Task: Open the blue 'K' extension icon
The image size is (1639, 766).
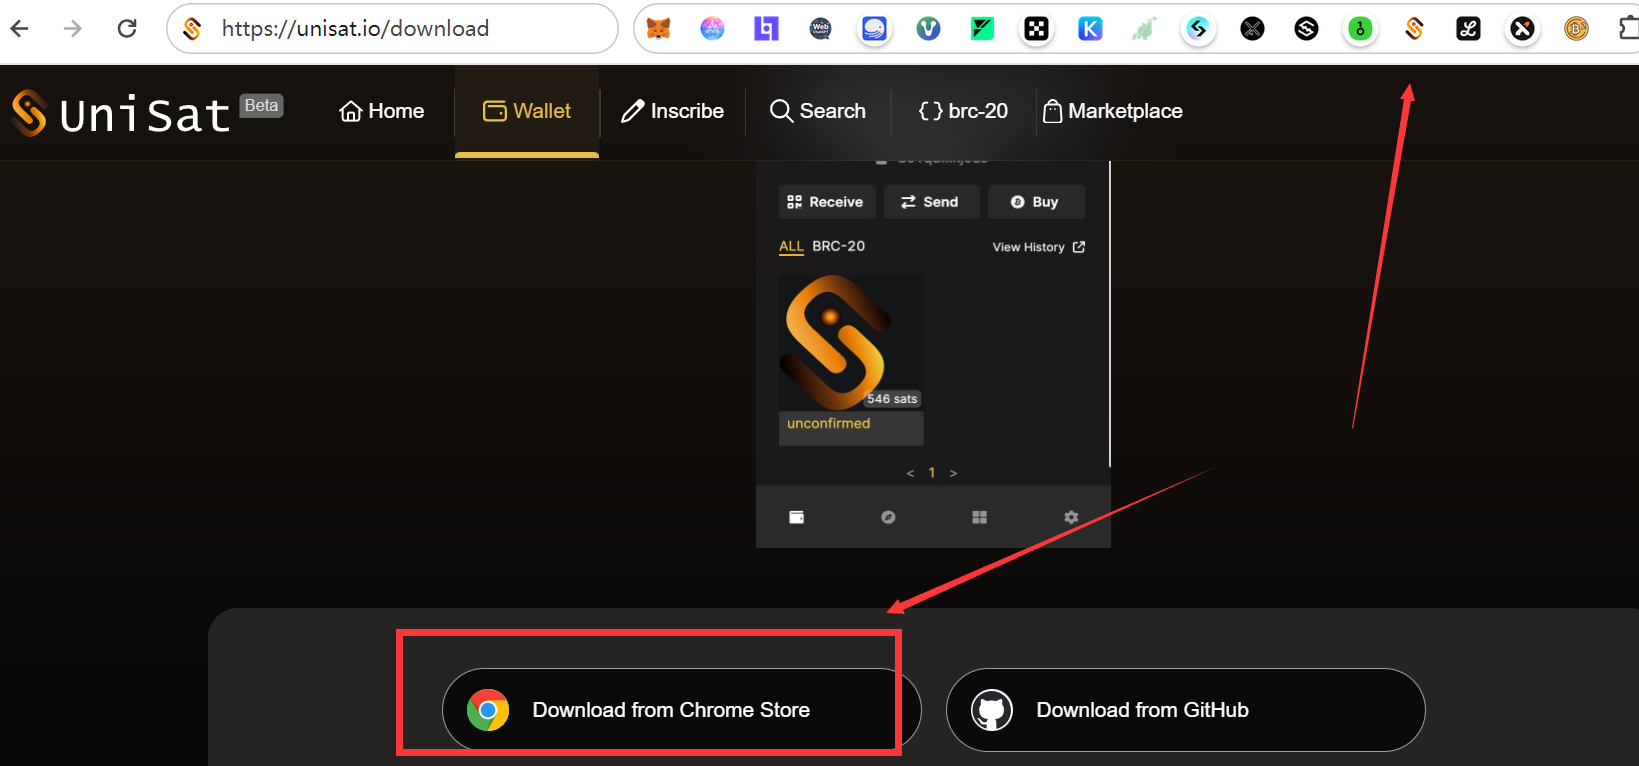Action: point(1090,29)
